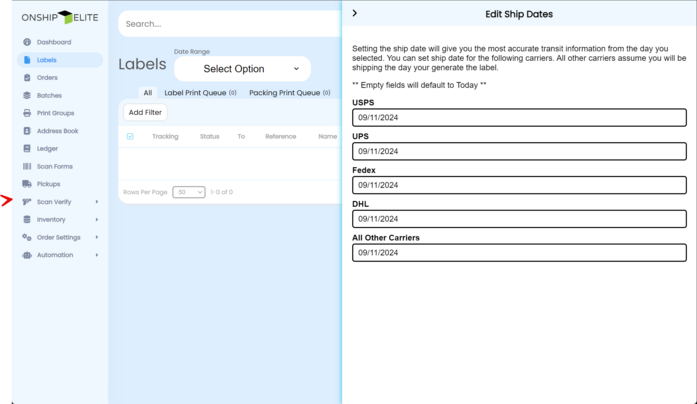
Task: Collapse the Edit Ship Dates panel chevron
Action: [355, 14]
